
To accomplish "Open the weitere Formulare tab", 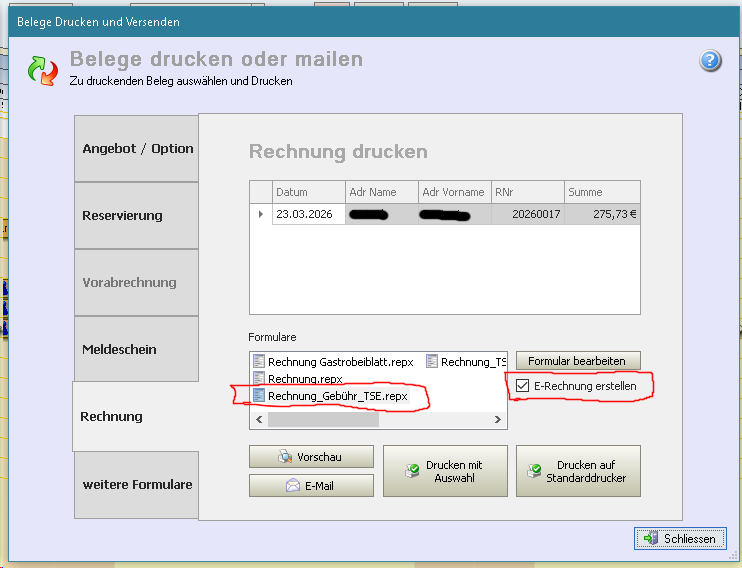I will click(x=137, y=485).
